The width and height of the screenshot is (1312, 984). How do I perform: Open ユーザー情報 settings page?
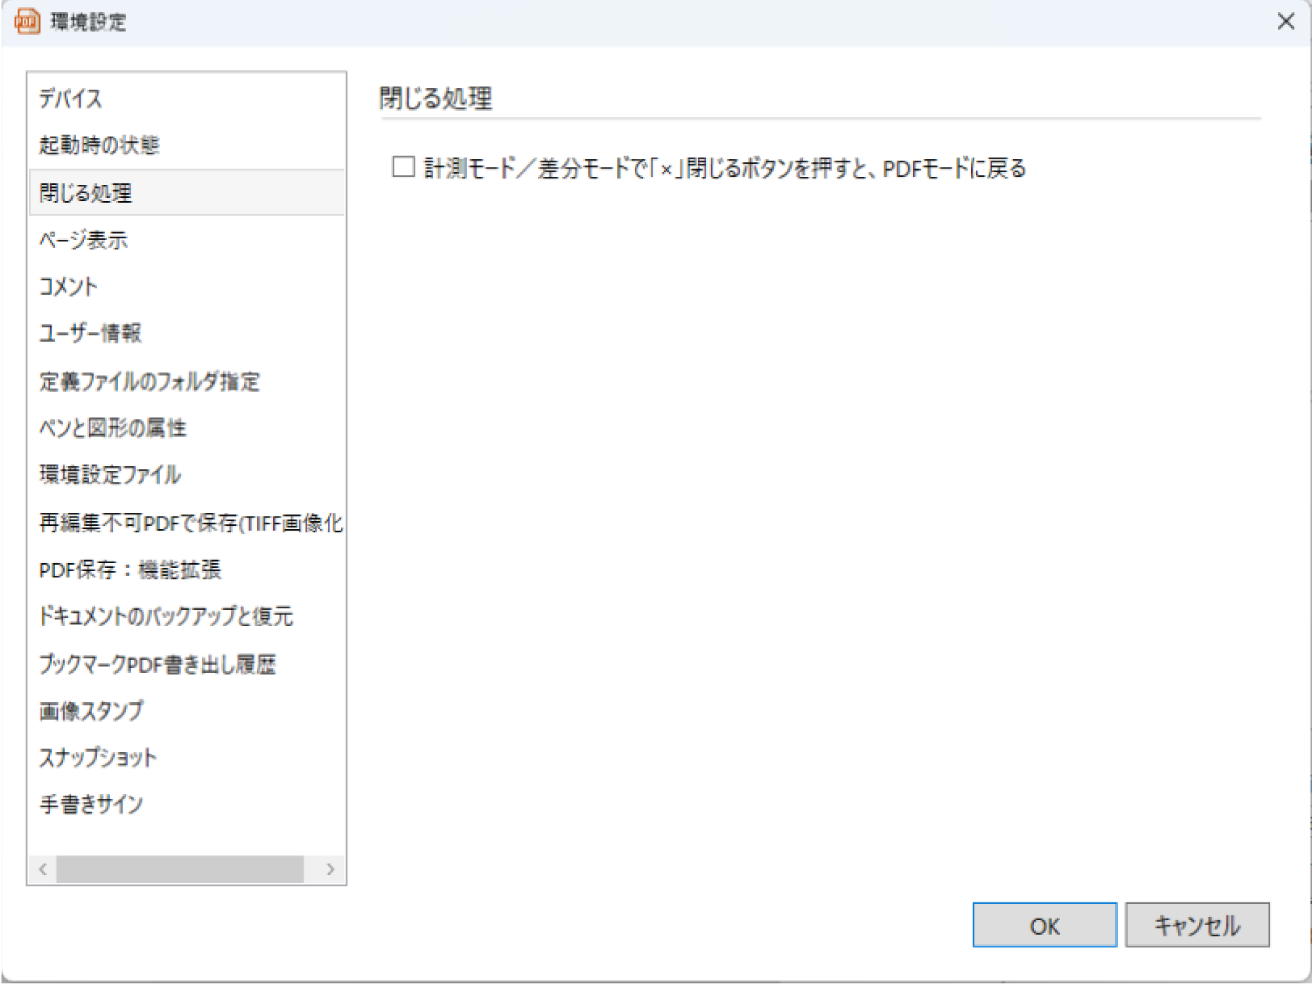point(91,333)
